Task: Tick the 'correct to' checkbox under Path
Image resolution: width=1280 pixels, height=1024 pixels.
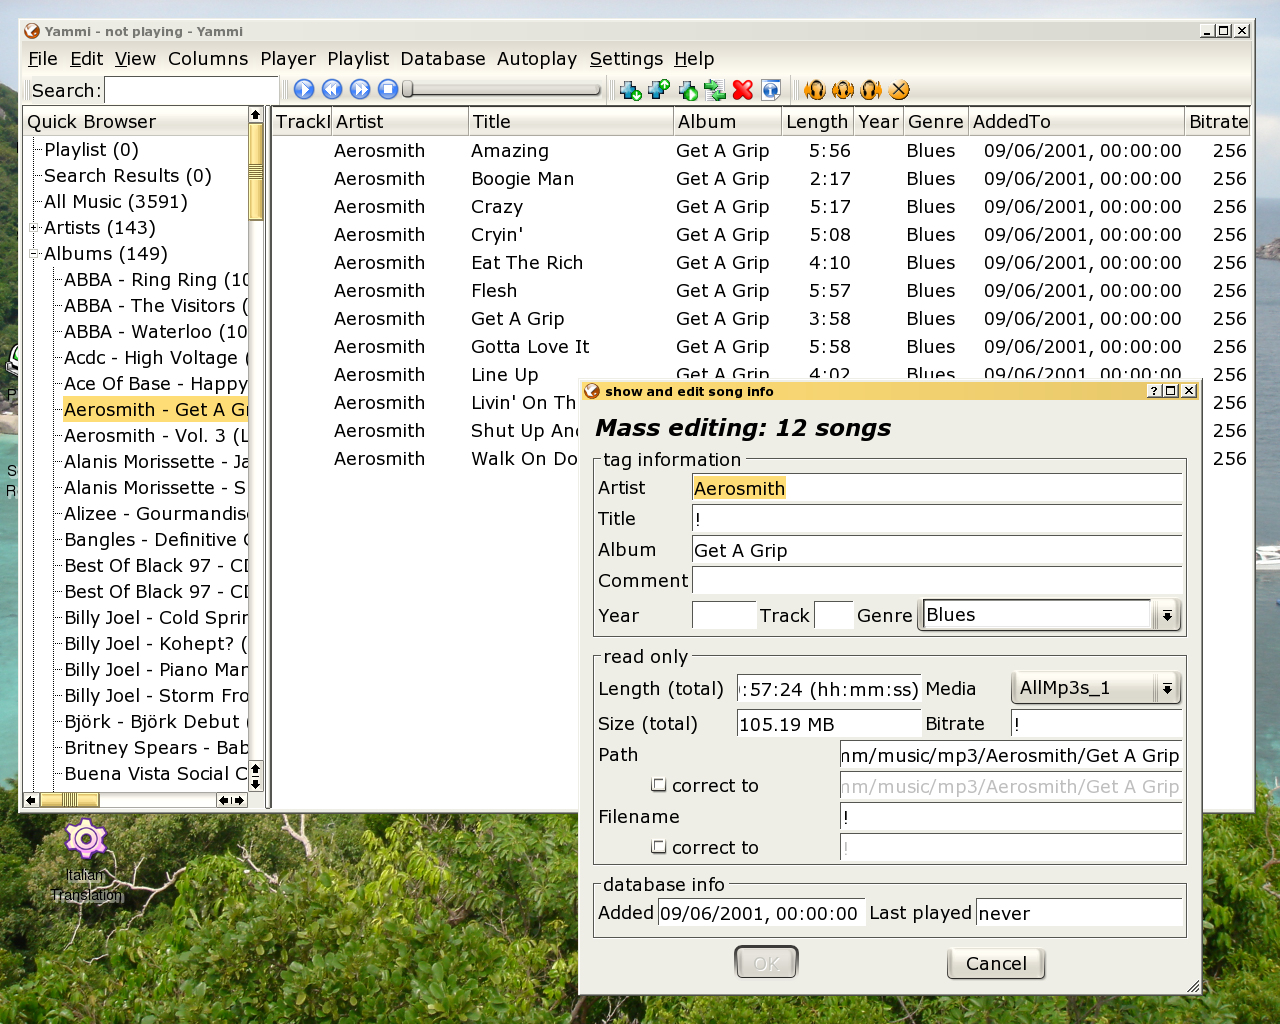Action: click(x=658, y=785)
